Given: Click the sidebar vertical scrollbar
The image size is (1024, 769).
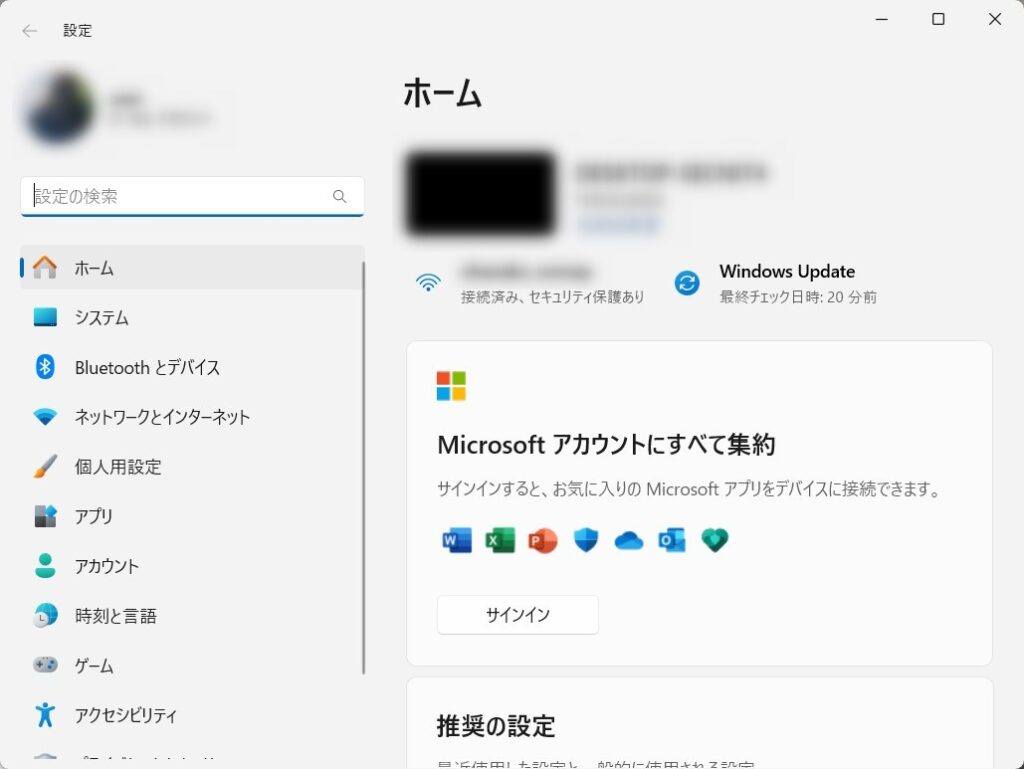Looking at the screenshot, I should [364, 468].
